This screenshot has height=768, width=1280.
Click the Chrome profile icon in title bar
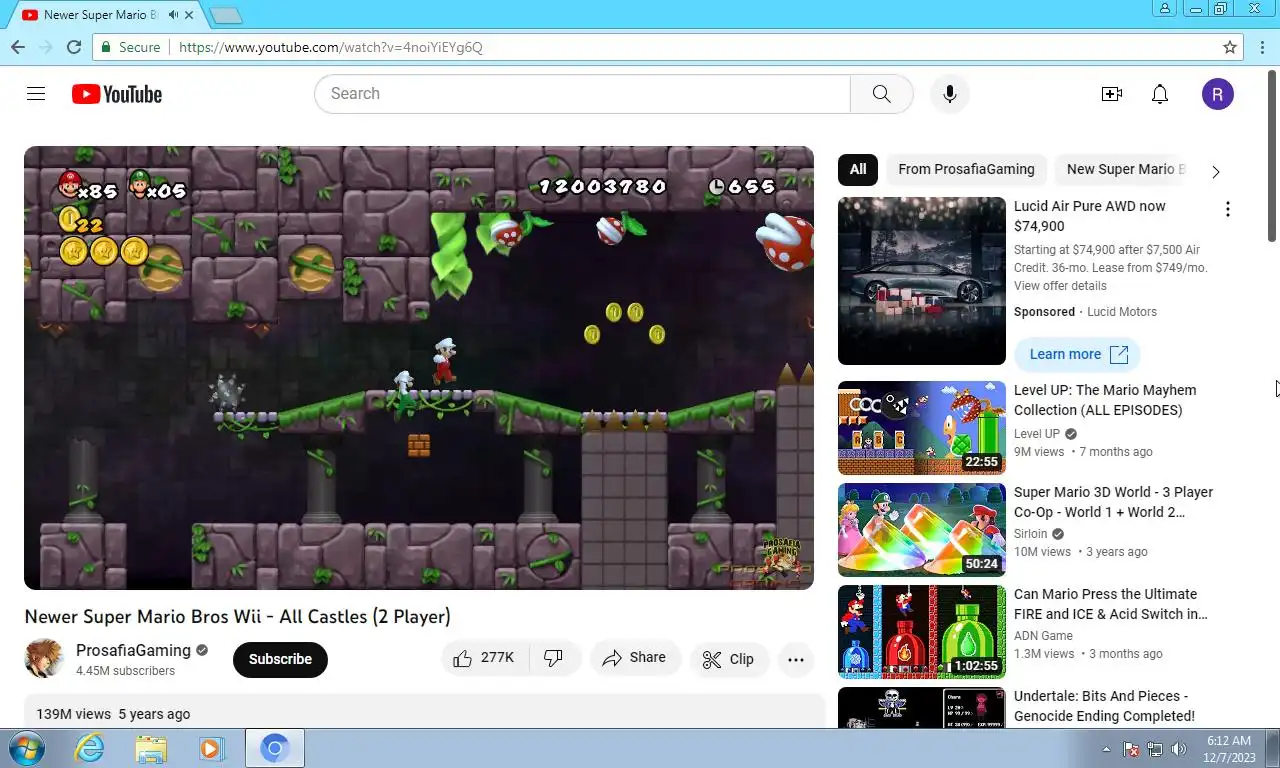click(1164, 9)
